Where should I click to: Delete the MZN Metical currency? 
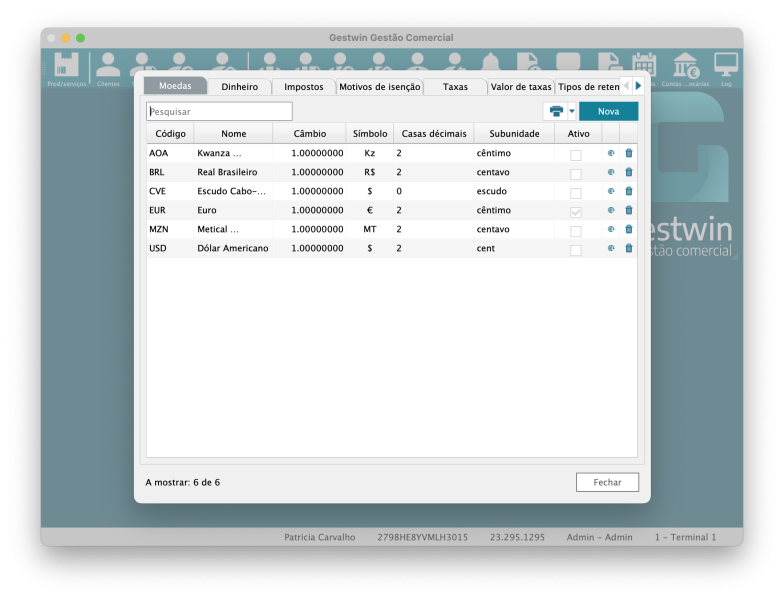[x=629, y=229]
